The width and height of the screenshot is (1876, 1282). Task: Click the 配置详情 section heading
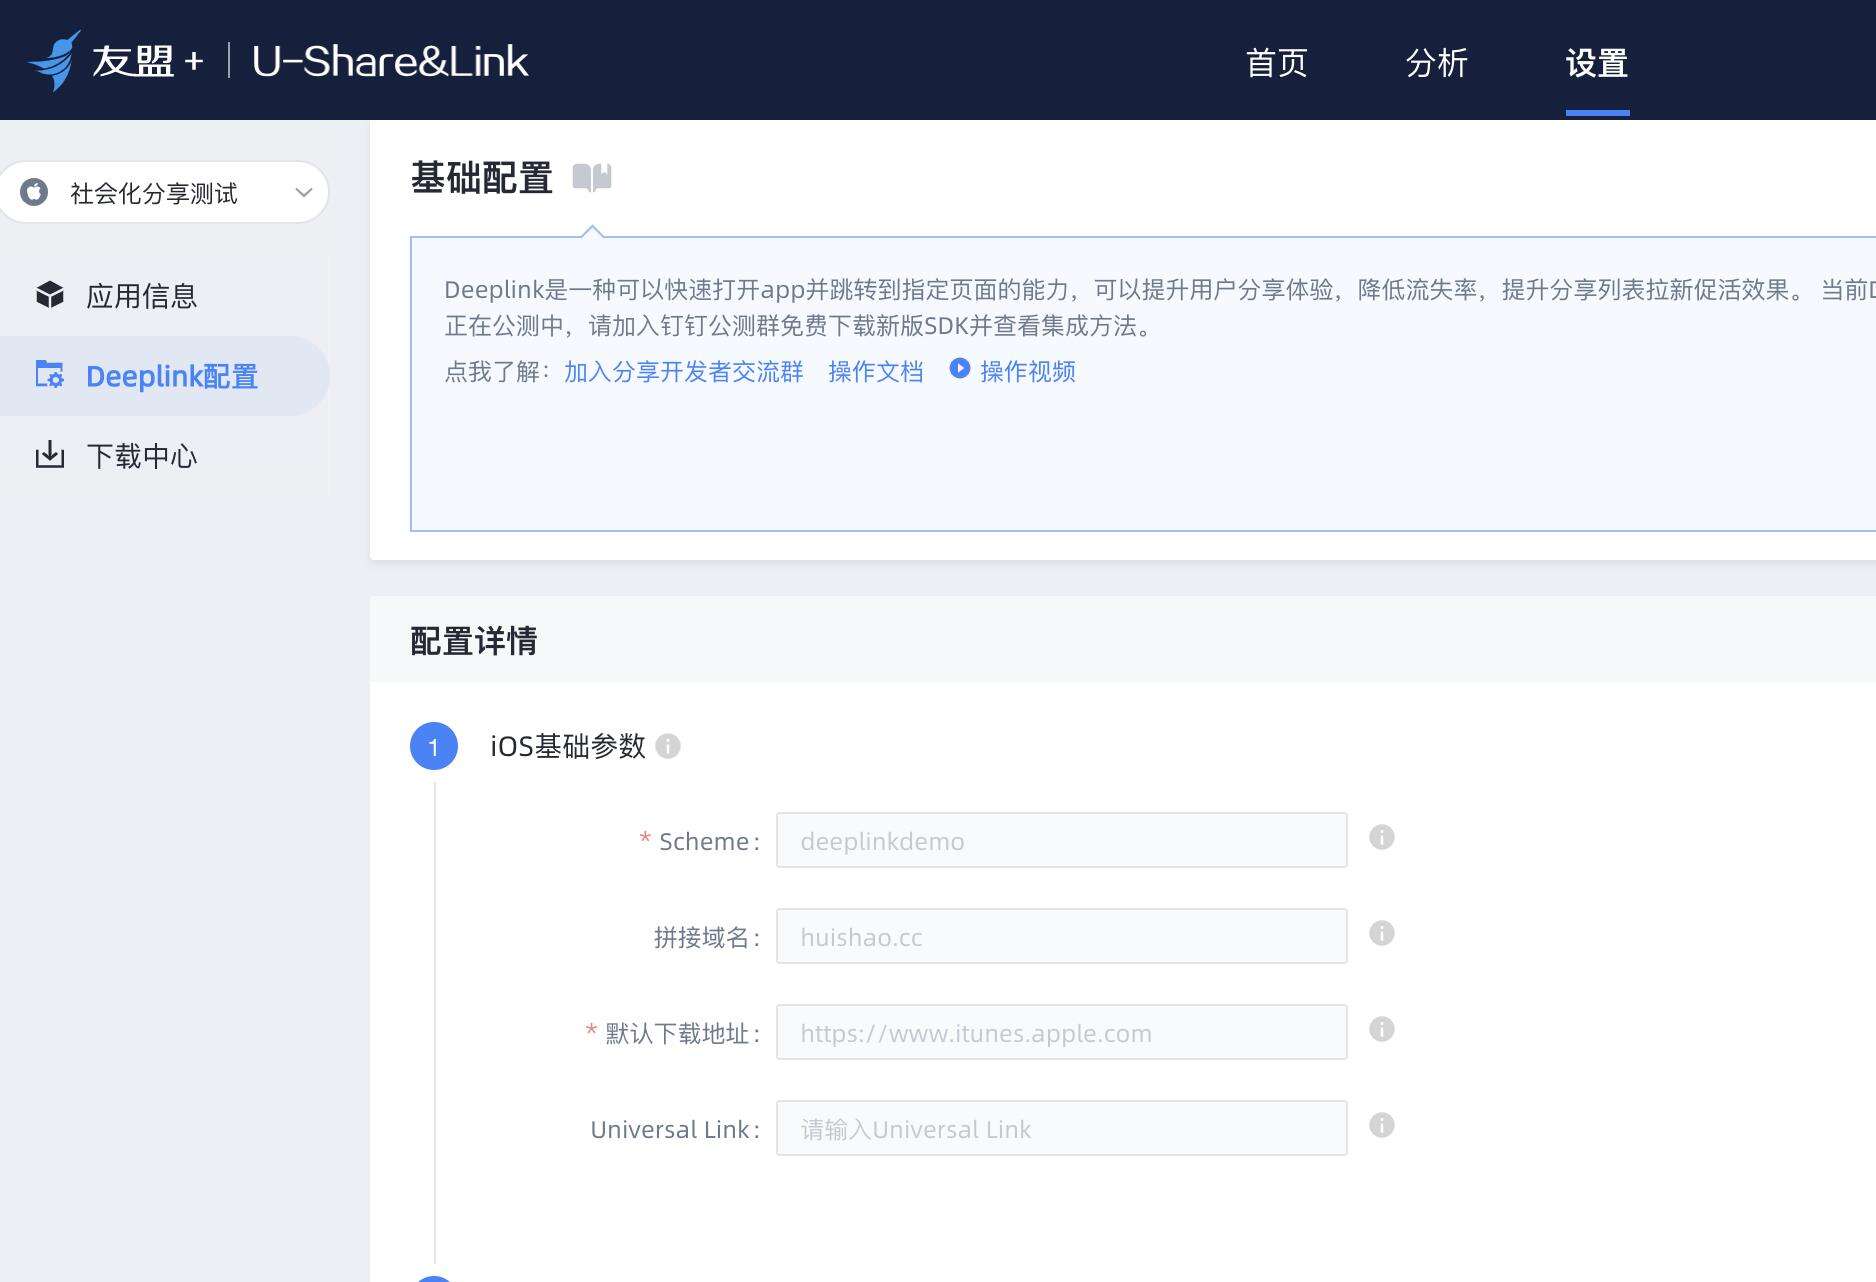(474, 641)
